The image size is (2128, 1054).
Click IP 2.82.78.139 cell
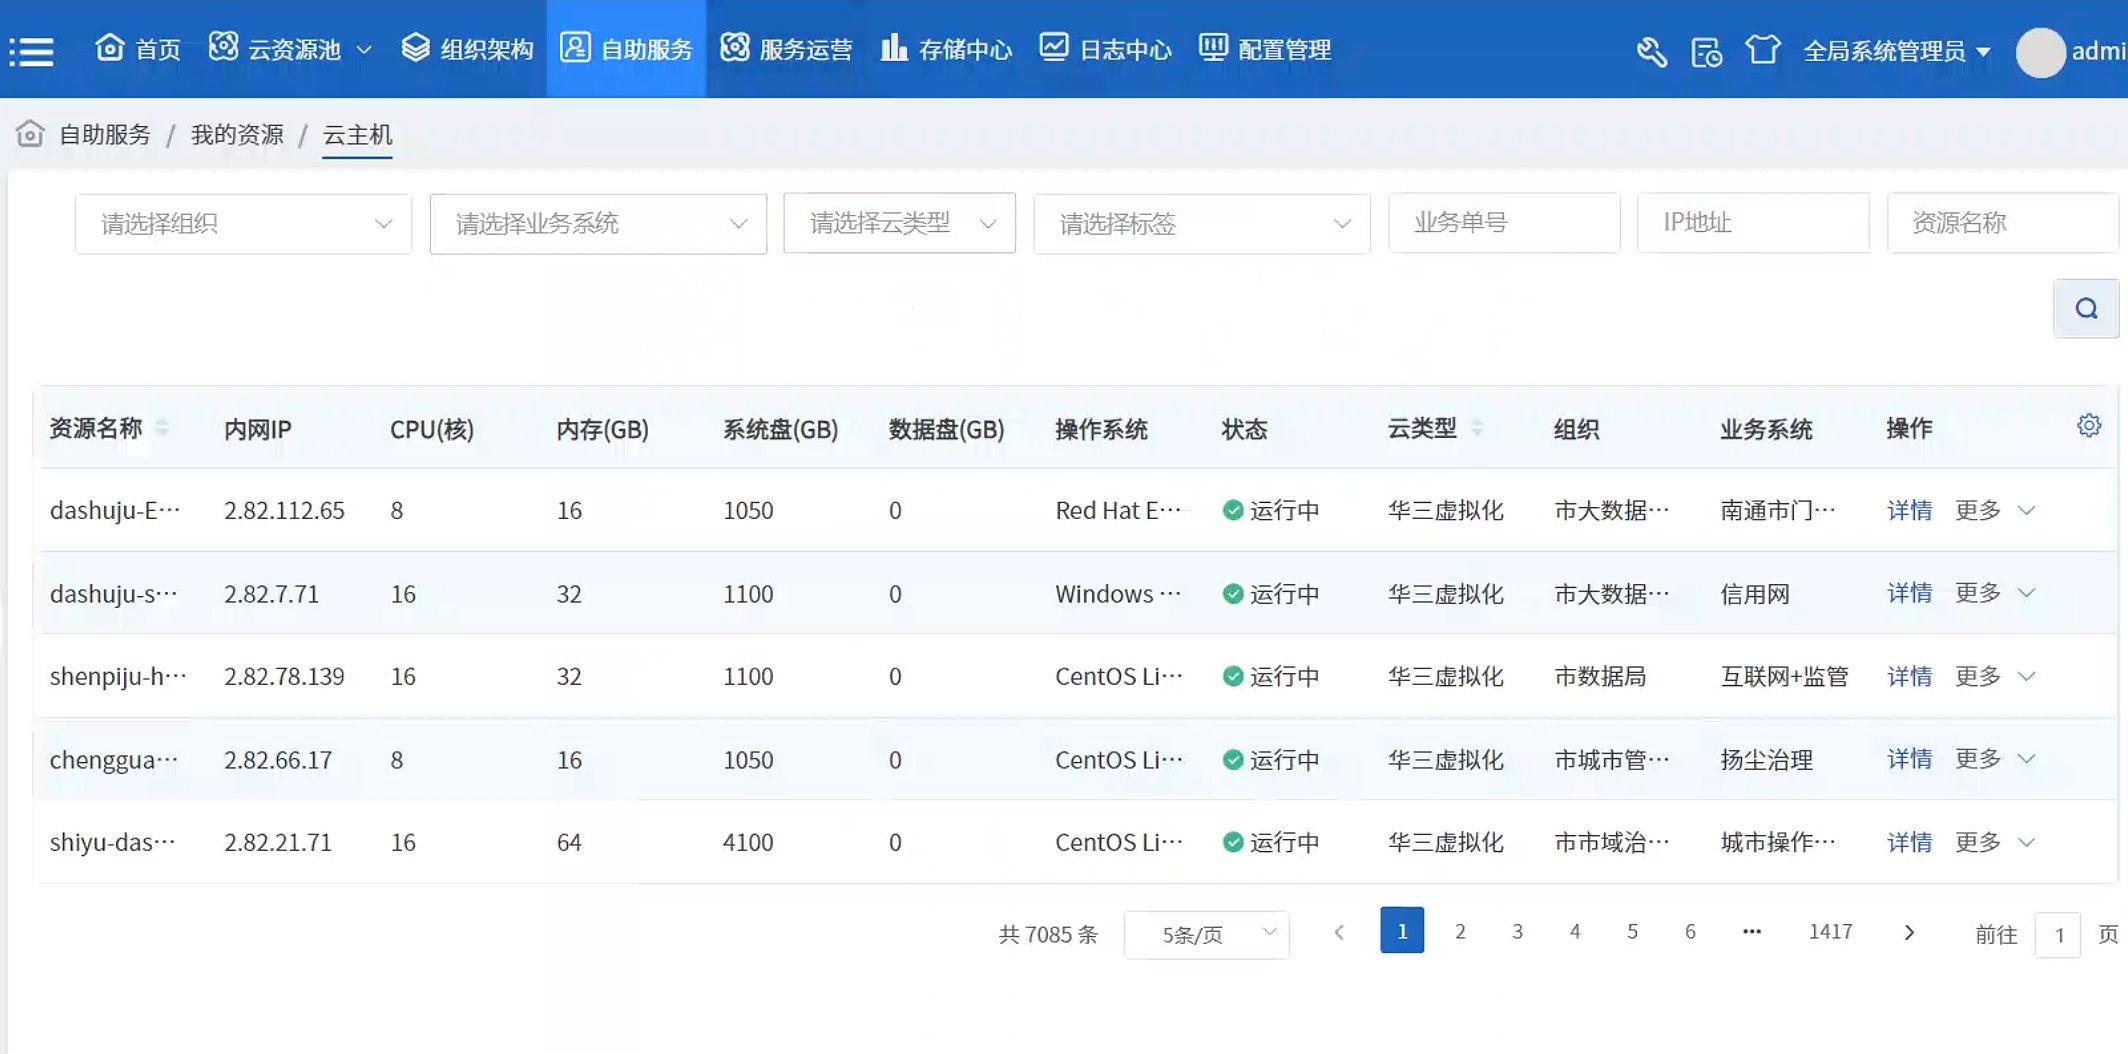(284, 676)
